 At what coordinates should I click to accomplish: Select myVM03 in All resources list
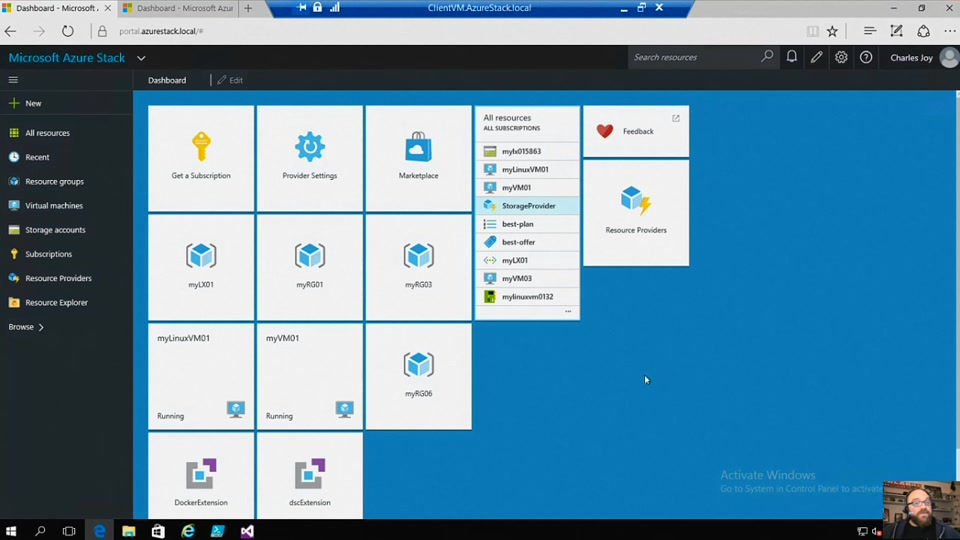pyautogui.click(x=527, y=279)
